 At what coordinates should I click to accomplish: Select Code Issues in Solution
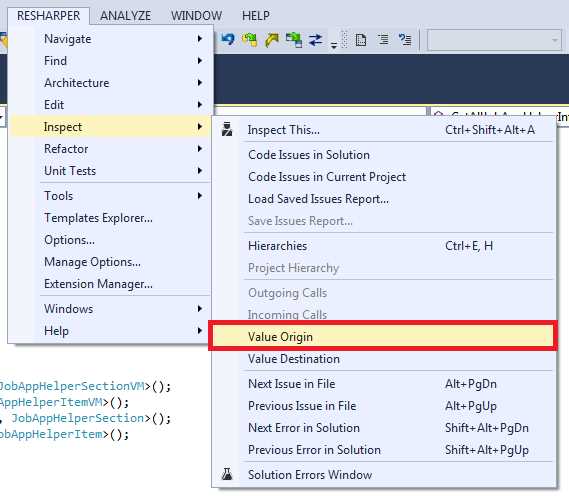(384, 155)
